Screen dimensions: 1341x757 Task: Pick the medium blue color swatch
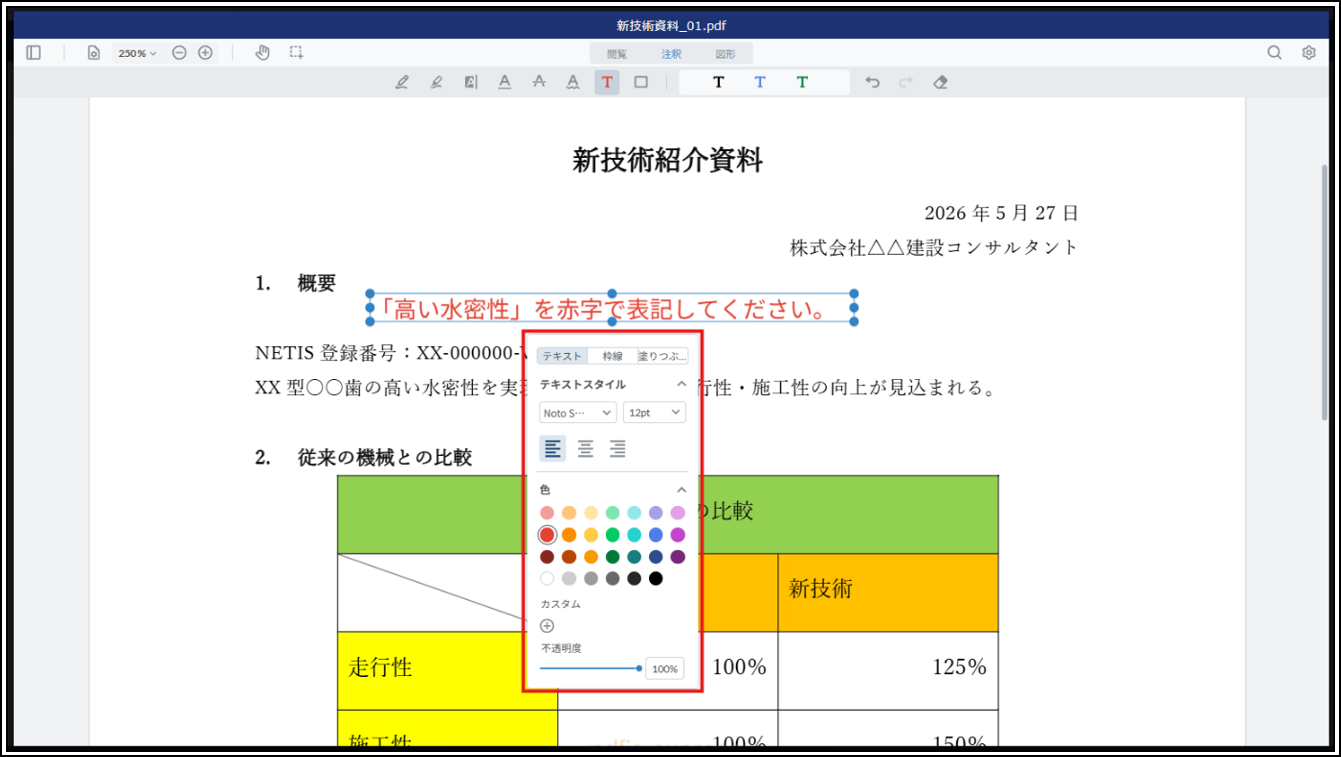tap(656, 535)
